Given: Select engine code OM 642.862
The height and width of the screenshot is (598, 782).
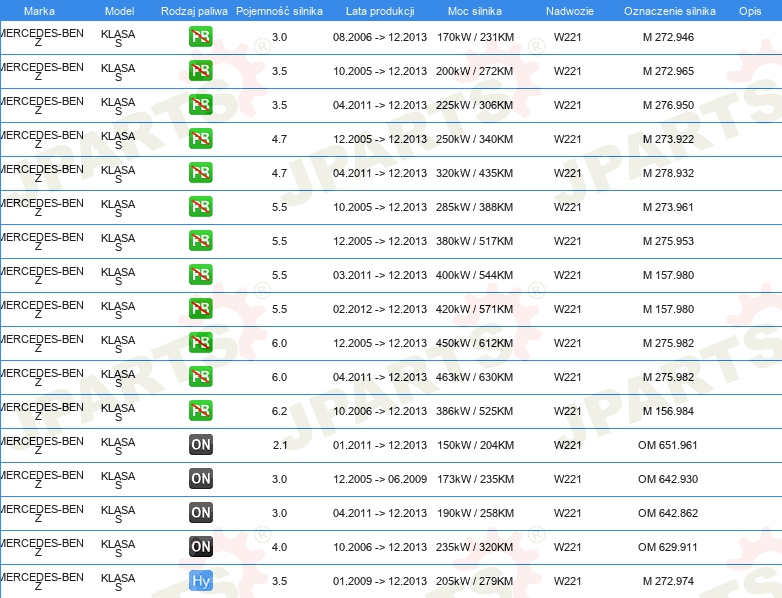Looking at the screenshot, I should pyautogui.click(x=668, y=512).
